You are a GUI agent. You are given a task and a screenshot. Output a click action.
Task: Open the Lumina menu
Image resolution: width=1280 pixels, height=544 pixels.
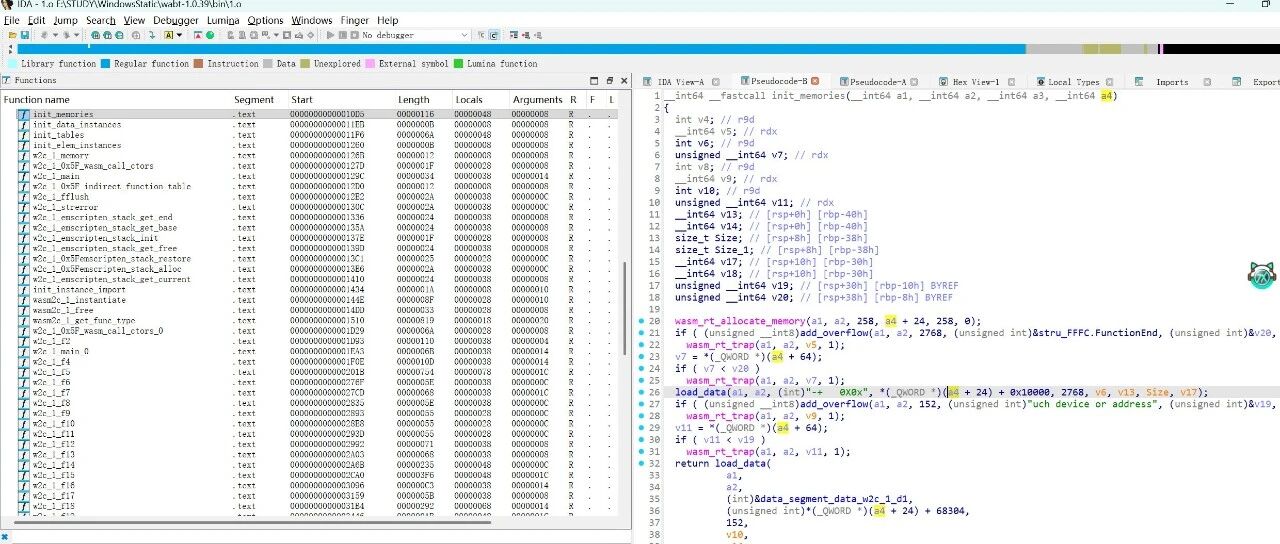222,20
